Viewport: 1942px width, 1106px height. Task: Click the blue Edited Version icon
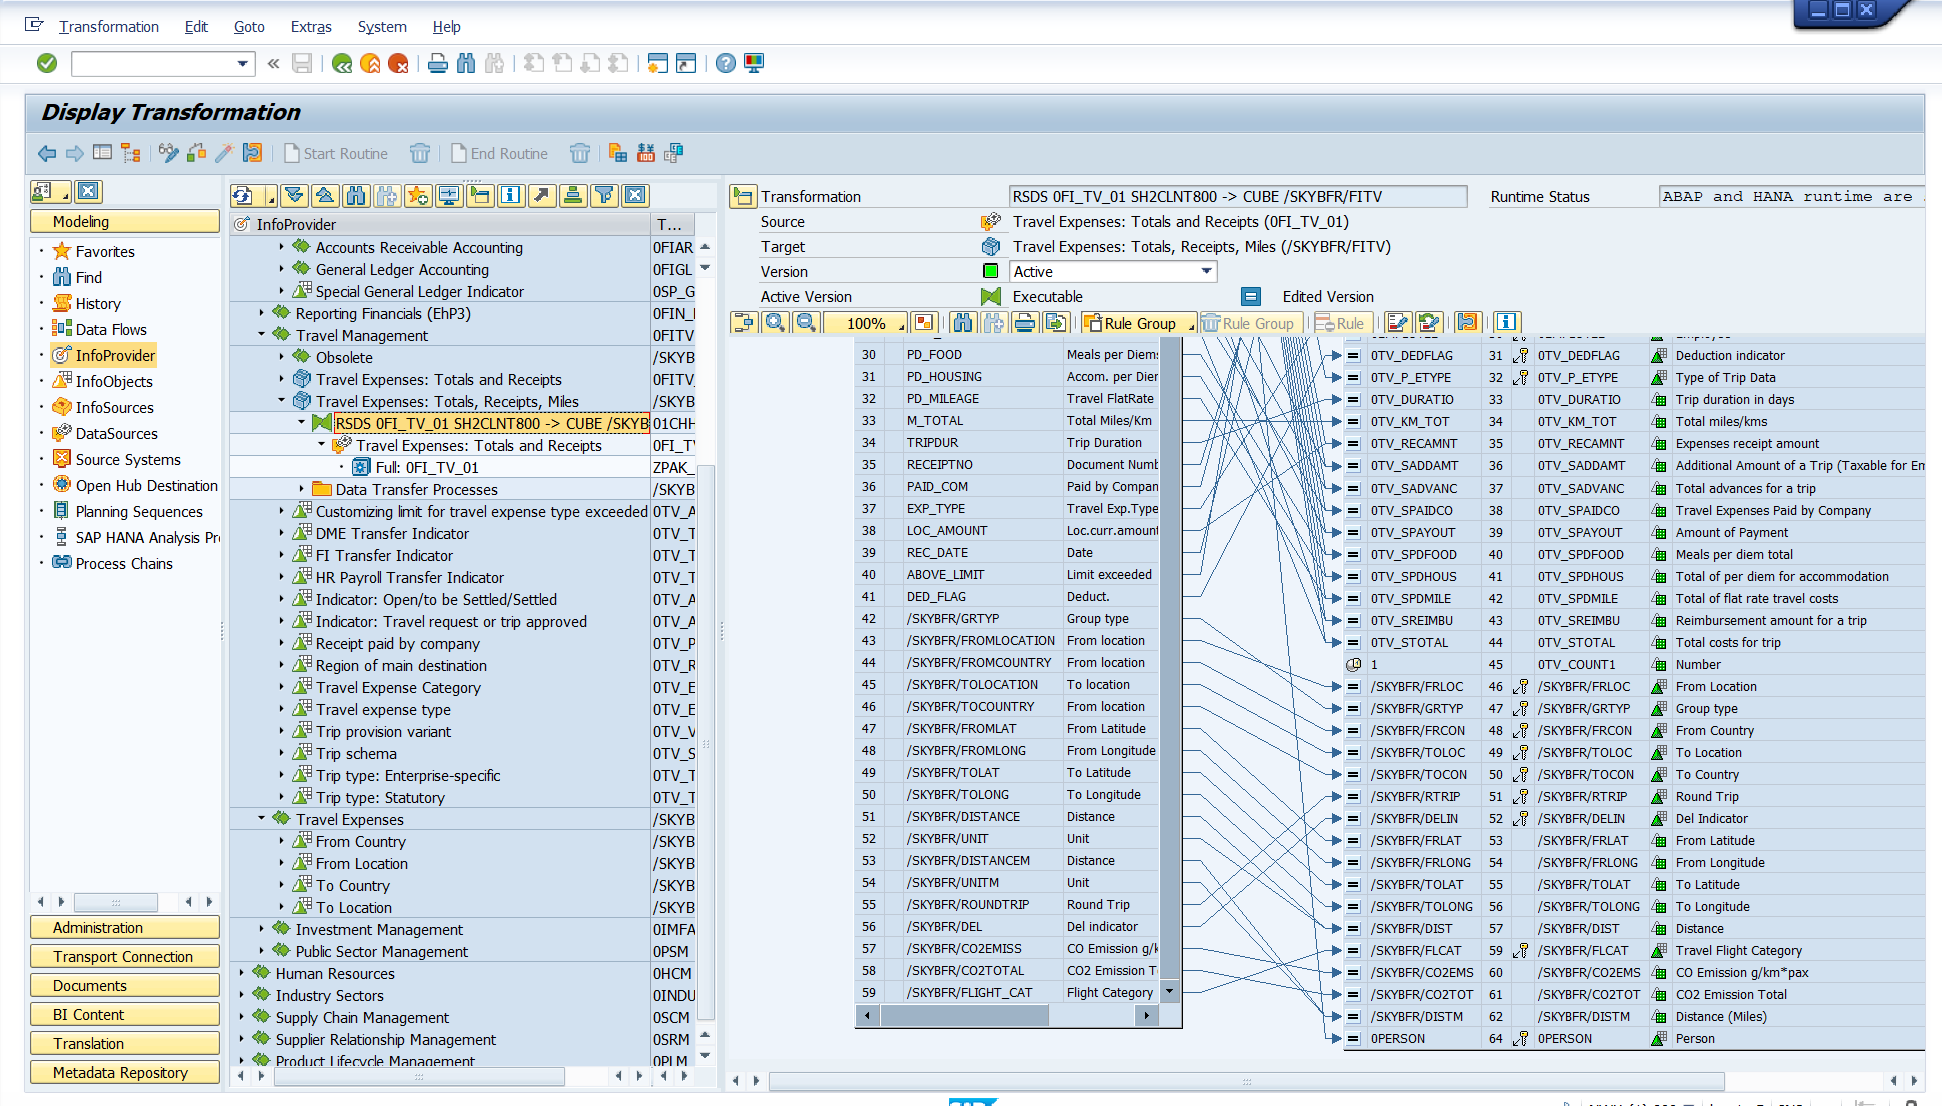pos(1251,297)
